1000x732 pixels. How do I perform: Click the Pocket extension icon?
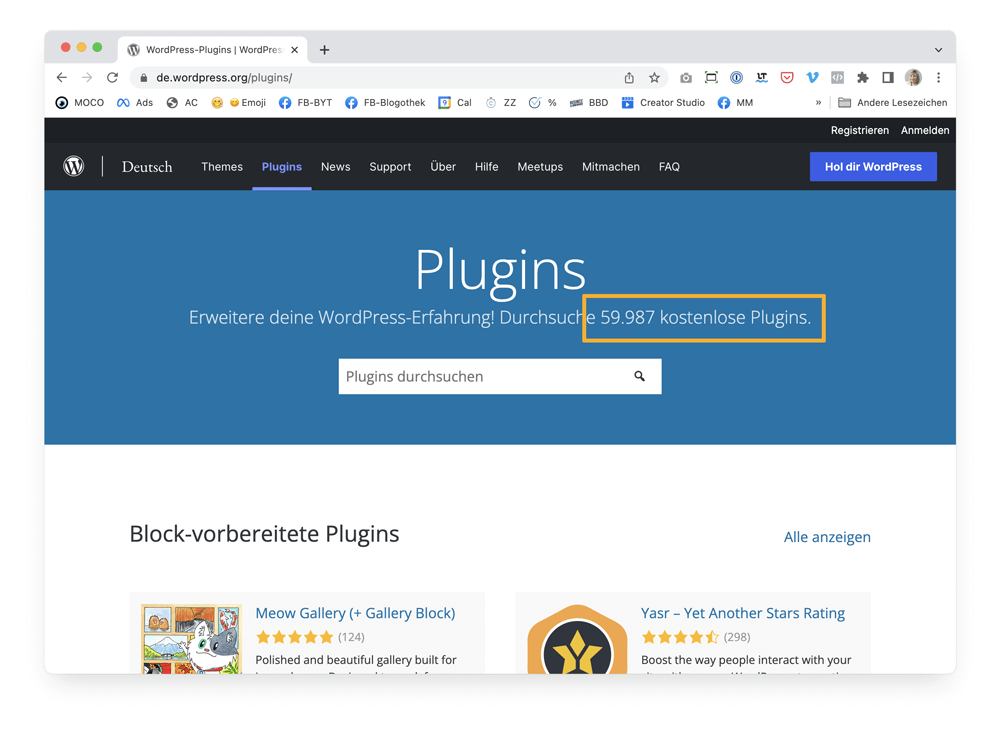(x=787, y=78)
